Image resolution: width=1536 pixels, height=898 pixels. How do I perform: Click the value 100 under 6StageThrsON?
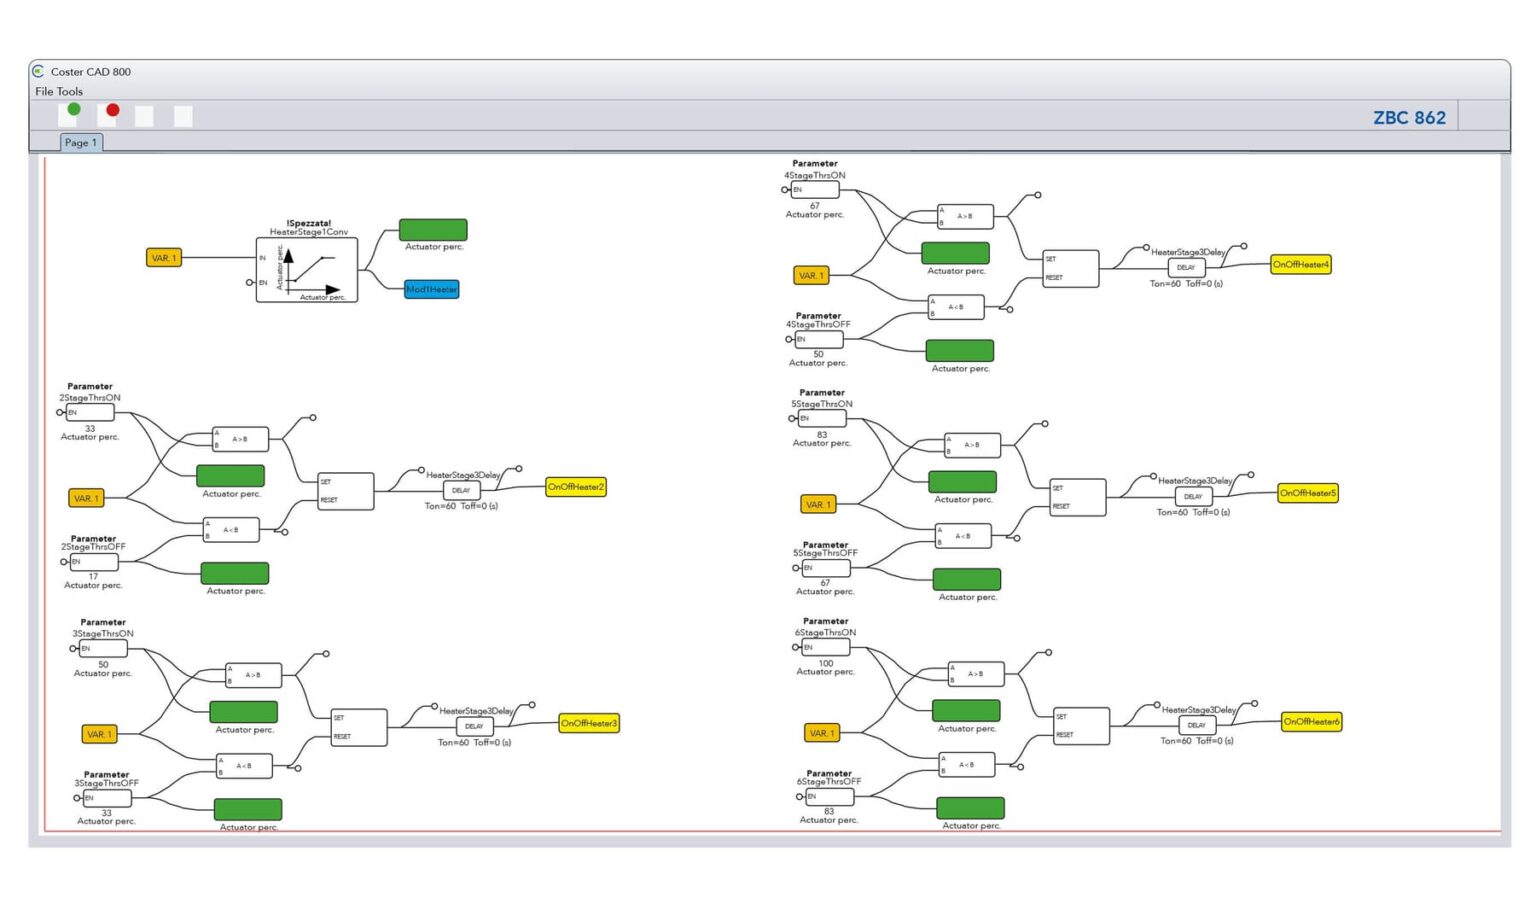click(x=826, y=663)
